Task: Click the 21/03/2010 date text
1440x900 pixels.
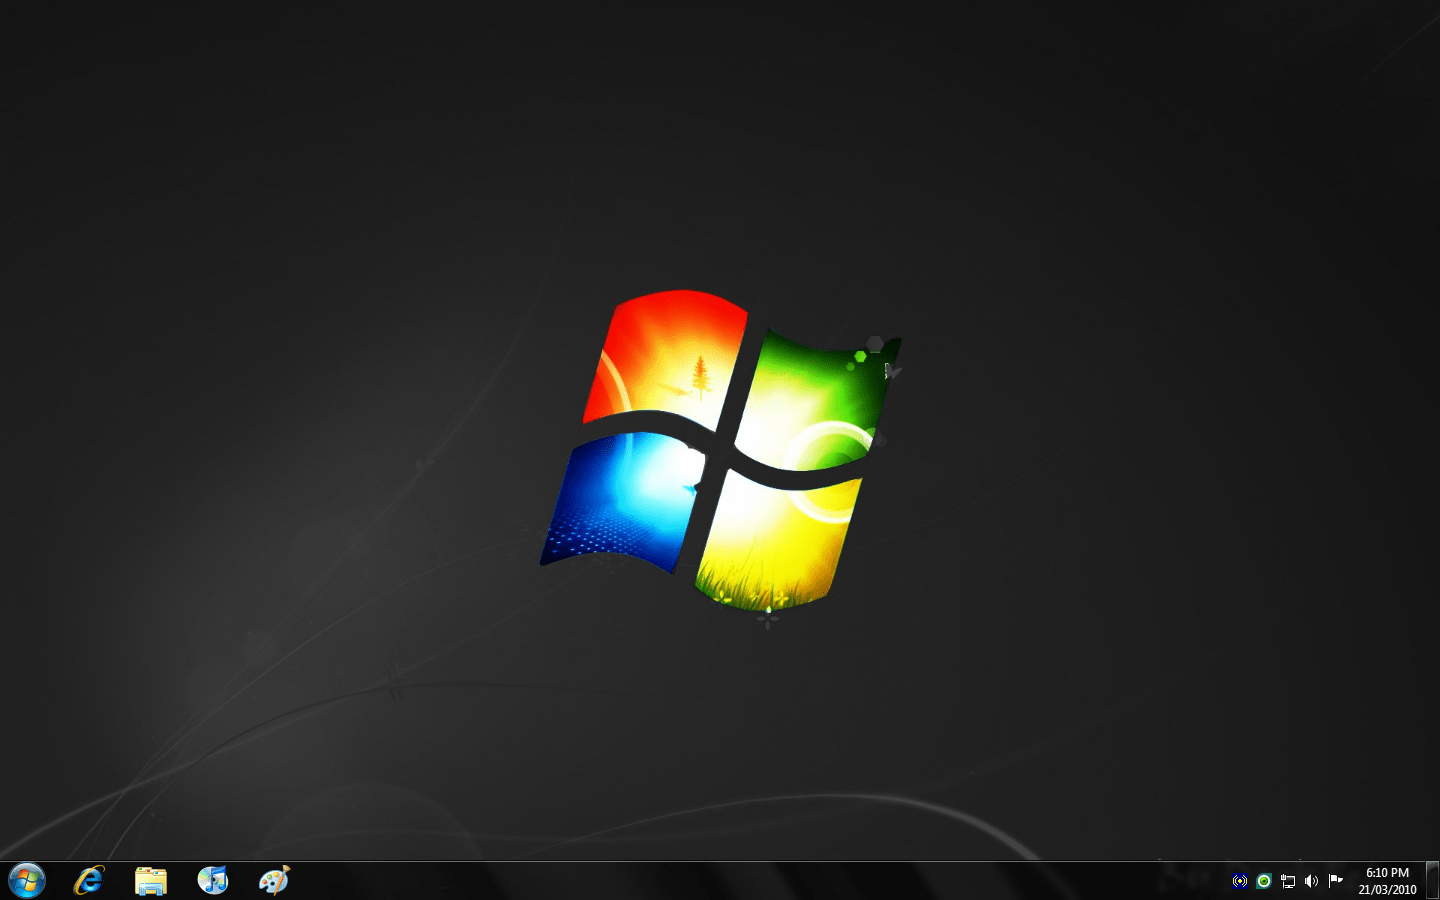Action: (x=1387, y=890)
